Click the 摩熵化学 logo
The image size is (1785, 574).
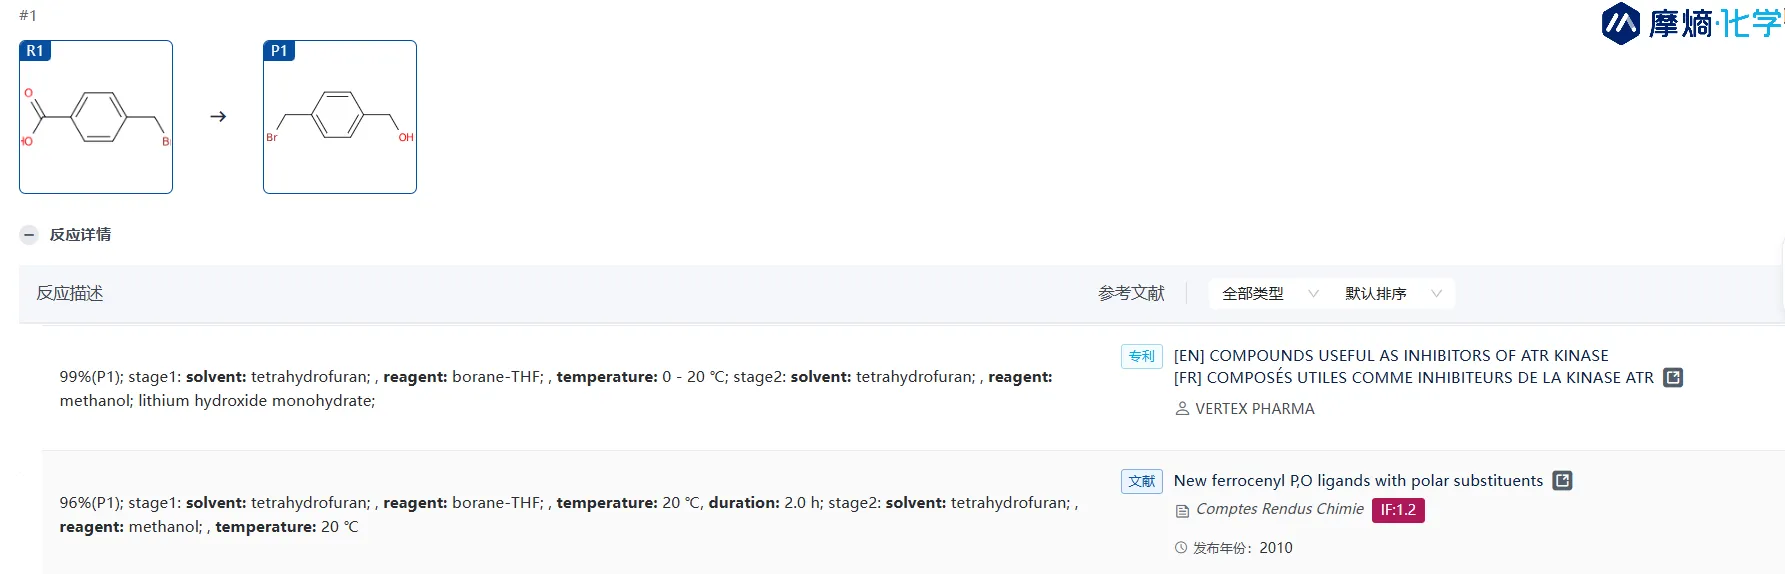tap(1692, 23)
